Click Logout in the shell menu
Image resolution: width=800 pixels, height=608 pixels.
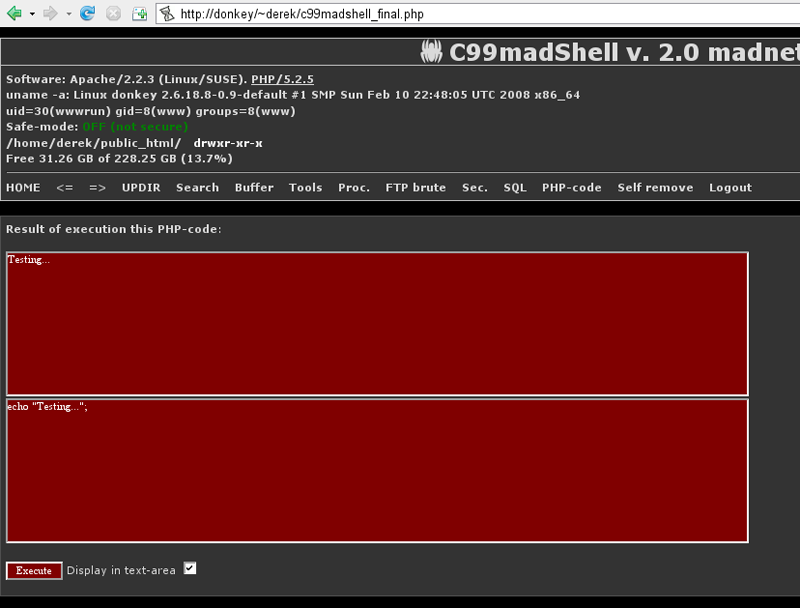[x=730, y=188]
